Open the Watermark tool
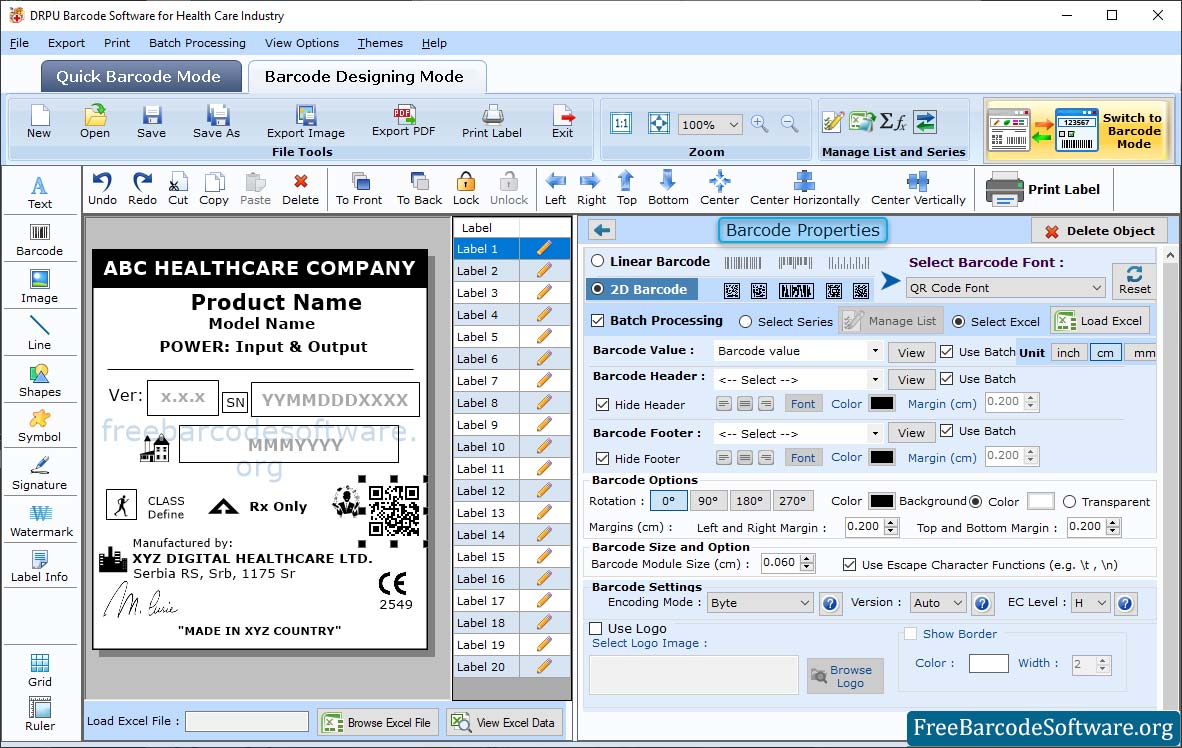This screenshot has height=748, width=1182. [41, 521]
